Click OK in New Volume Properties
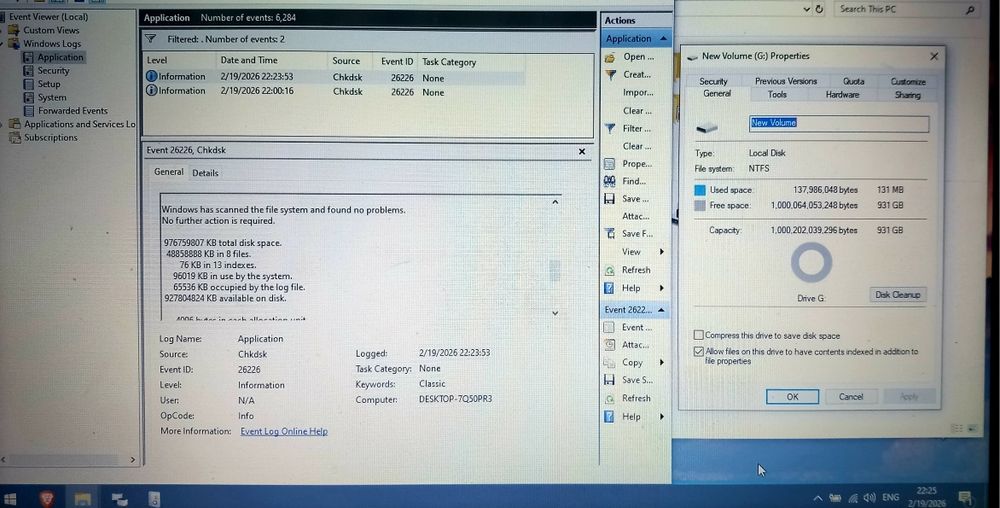1000x508 pixels. tap(792, 396)
